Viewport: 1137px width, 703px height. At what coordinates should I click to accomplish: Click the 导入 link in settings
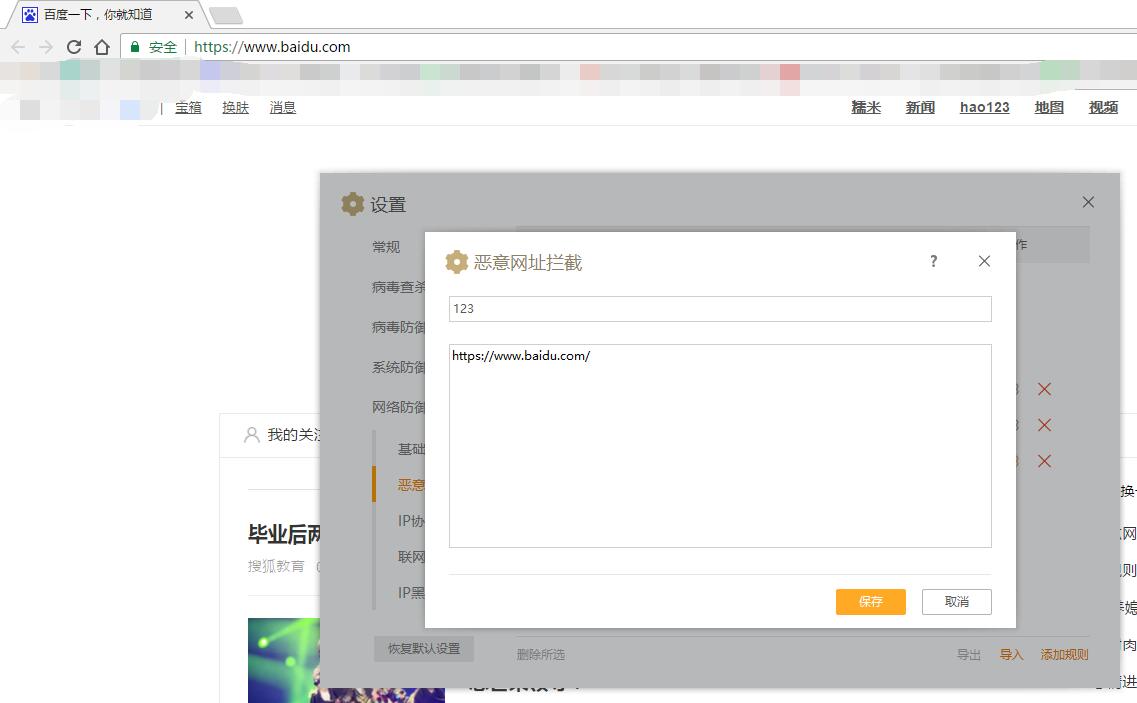(1012, 654)
